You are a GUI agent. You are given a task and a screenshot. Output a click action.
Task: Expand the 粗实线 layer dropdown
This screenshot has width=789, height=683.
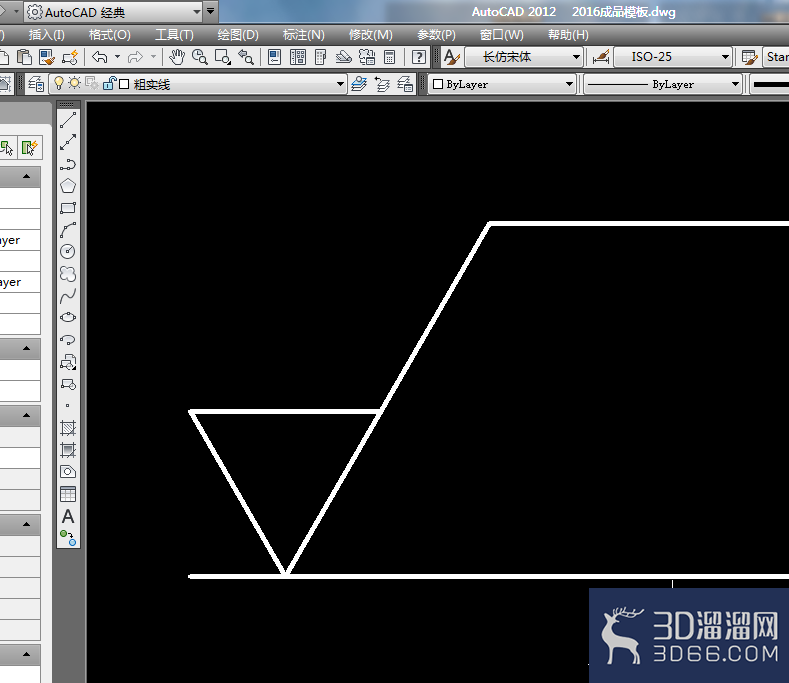pyautogui.click(x=341, y=84)
